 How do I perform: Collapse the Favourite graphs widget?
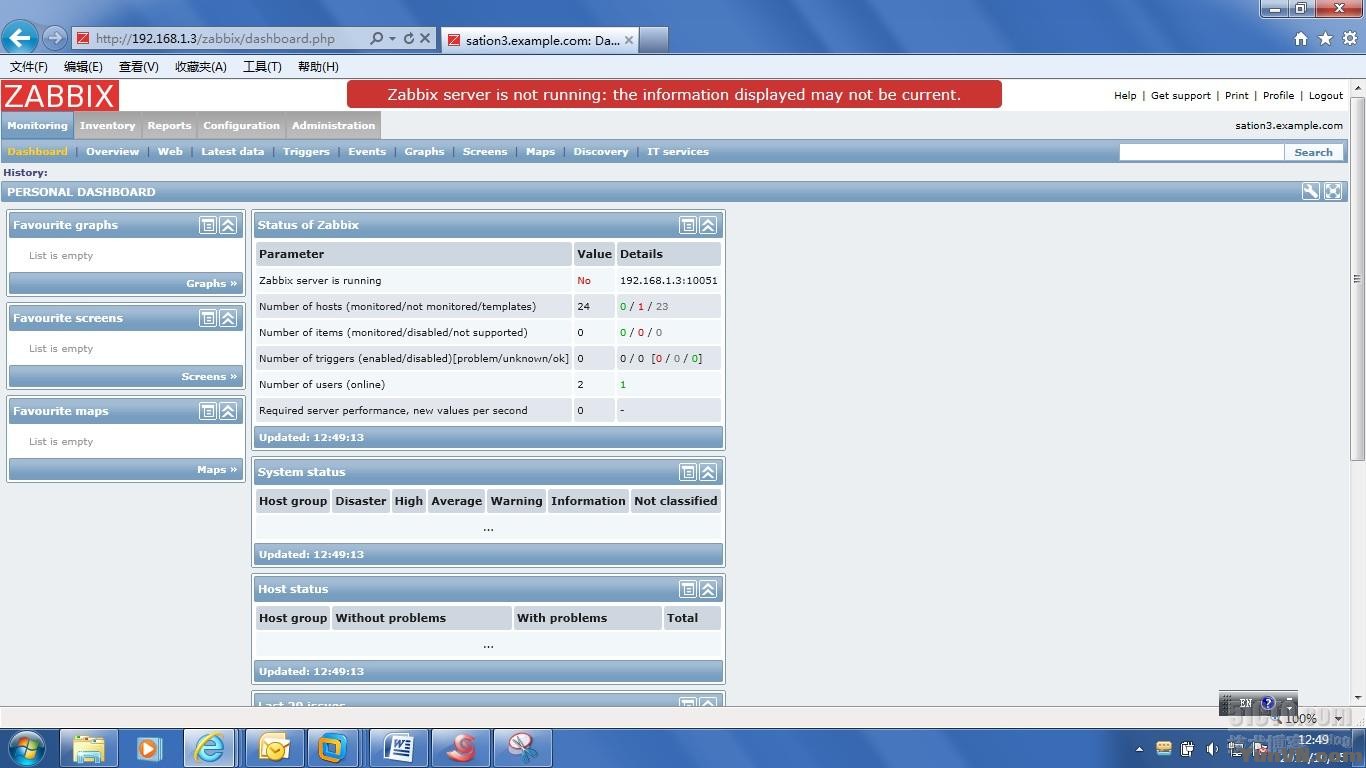pyautogui.click(x=228, y=225)
